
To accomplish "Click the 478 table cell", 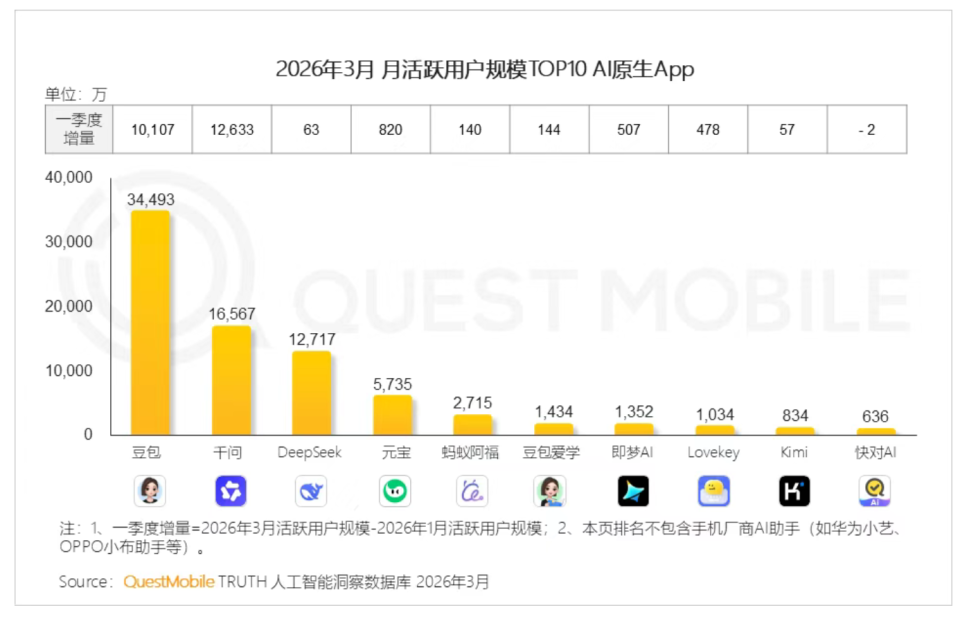I will click(708, 129).
